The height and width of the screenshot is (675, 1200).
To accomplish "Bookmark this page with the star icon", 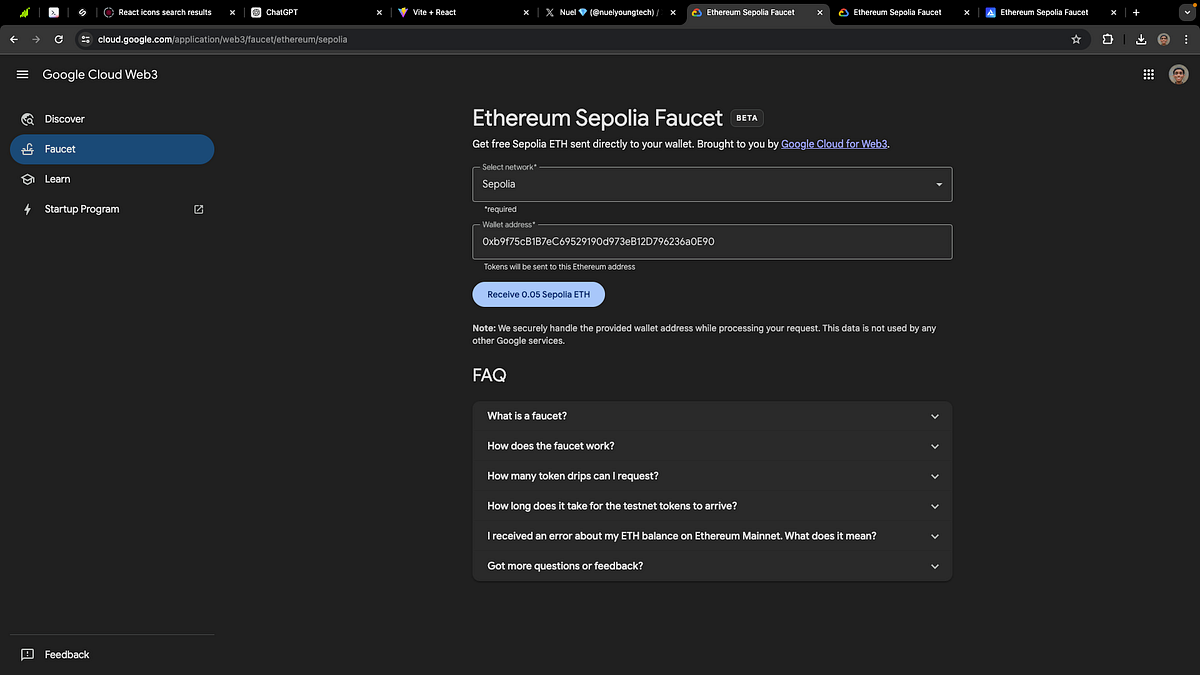I will click(x=1076, y=39).
